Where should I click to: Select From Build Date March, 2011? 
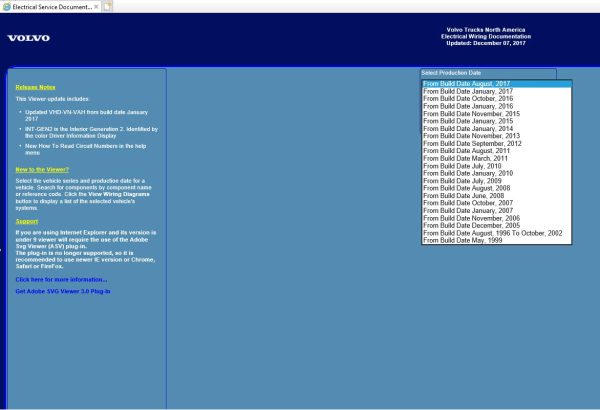coord(497,158)
